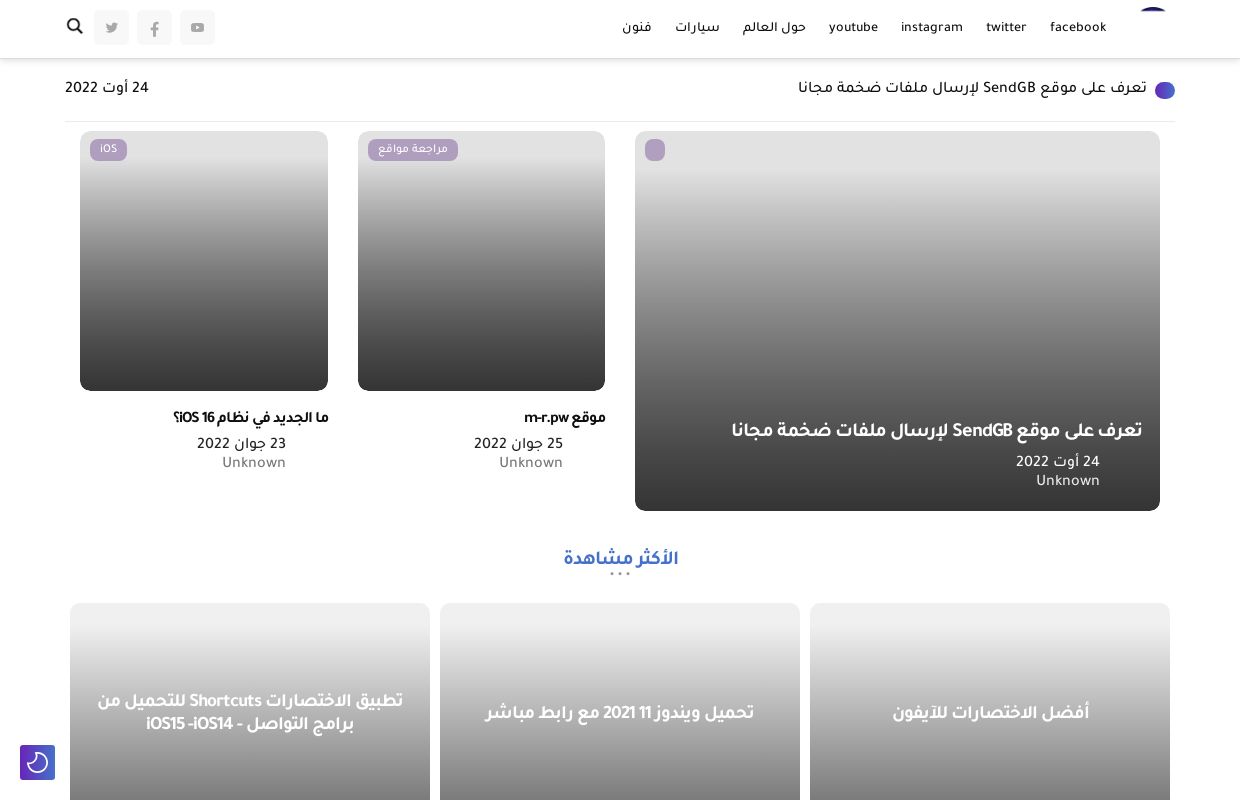This screenshot has width=1240, height=800.
Task: Click مراجعة مواقع category badge
Action: click(412, 150)
